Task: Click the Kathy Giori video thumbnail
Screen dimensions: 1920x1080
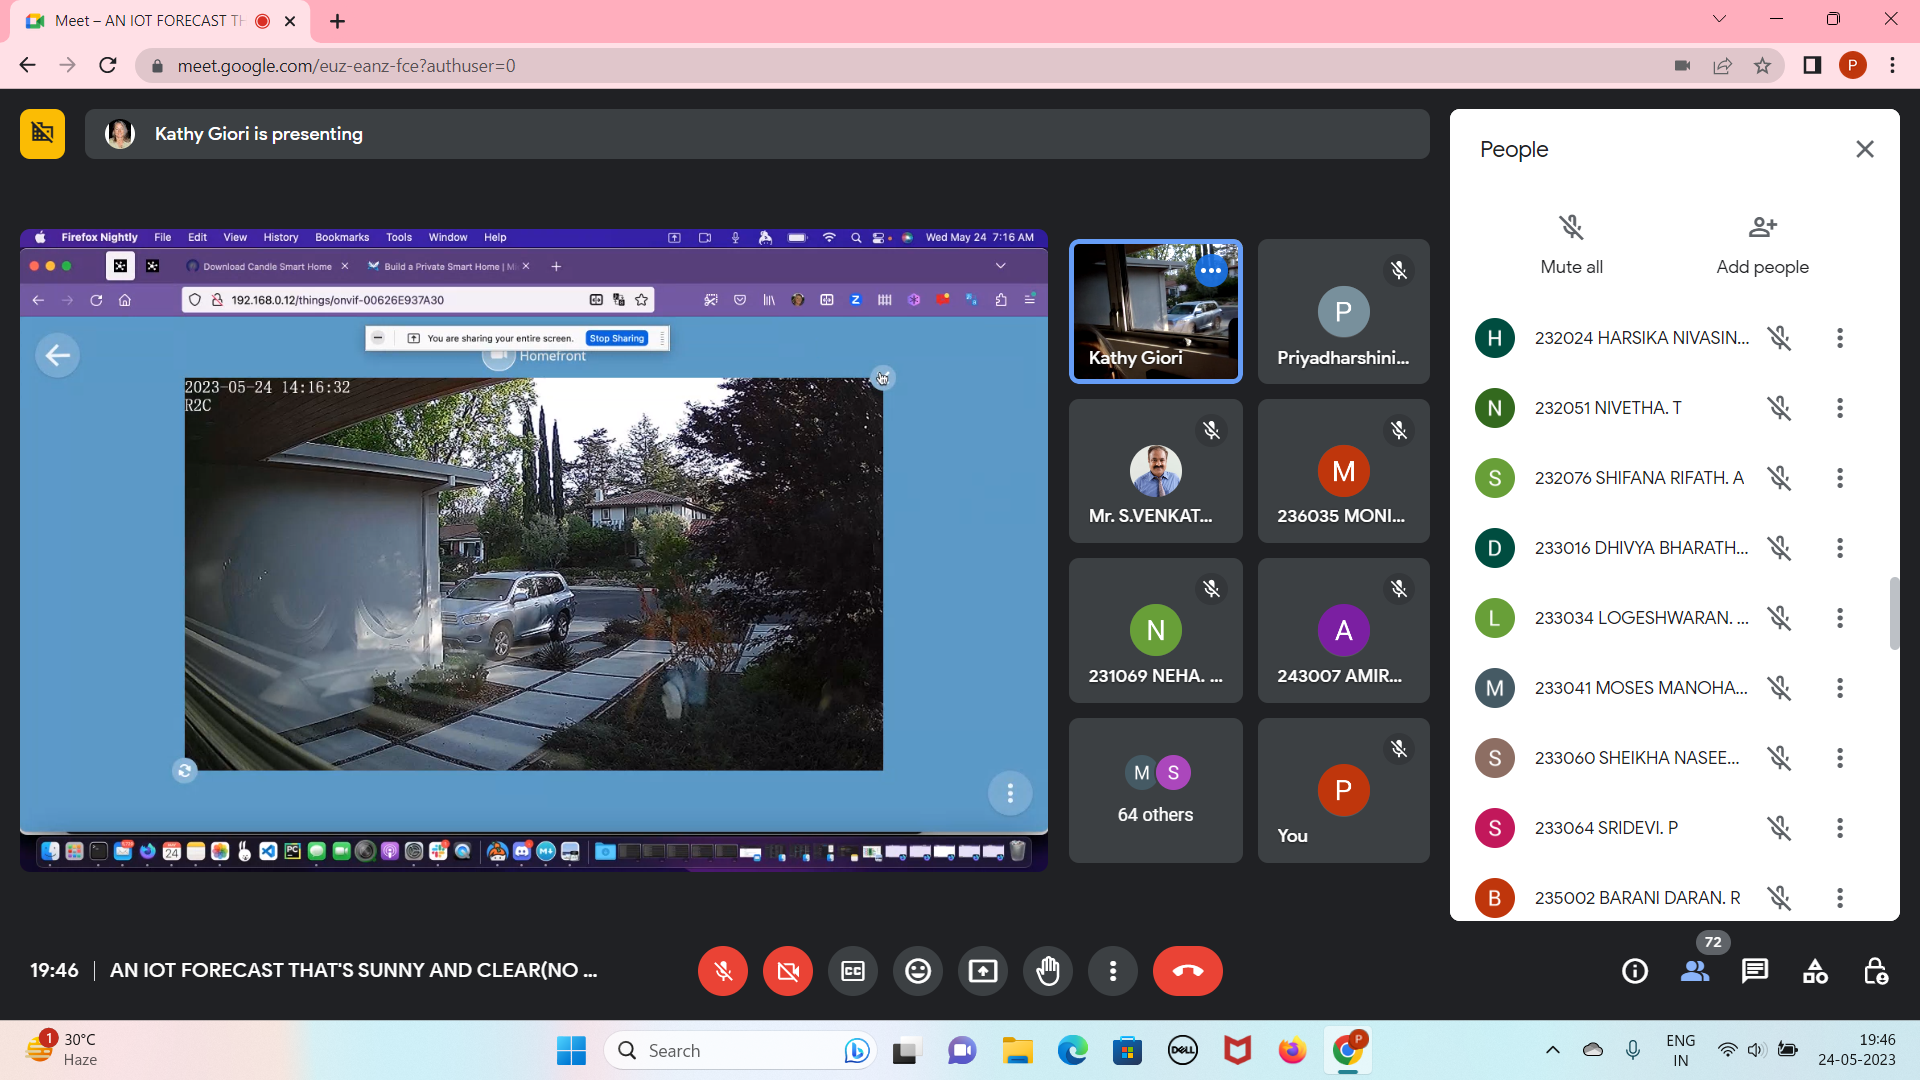Action: point(1155,311)
